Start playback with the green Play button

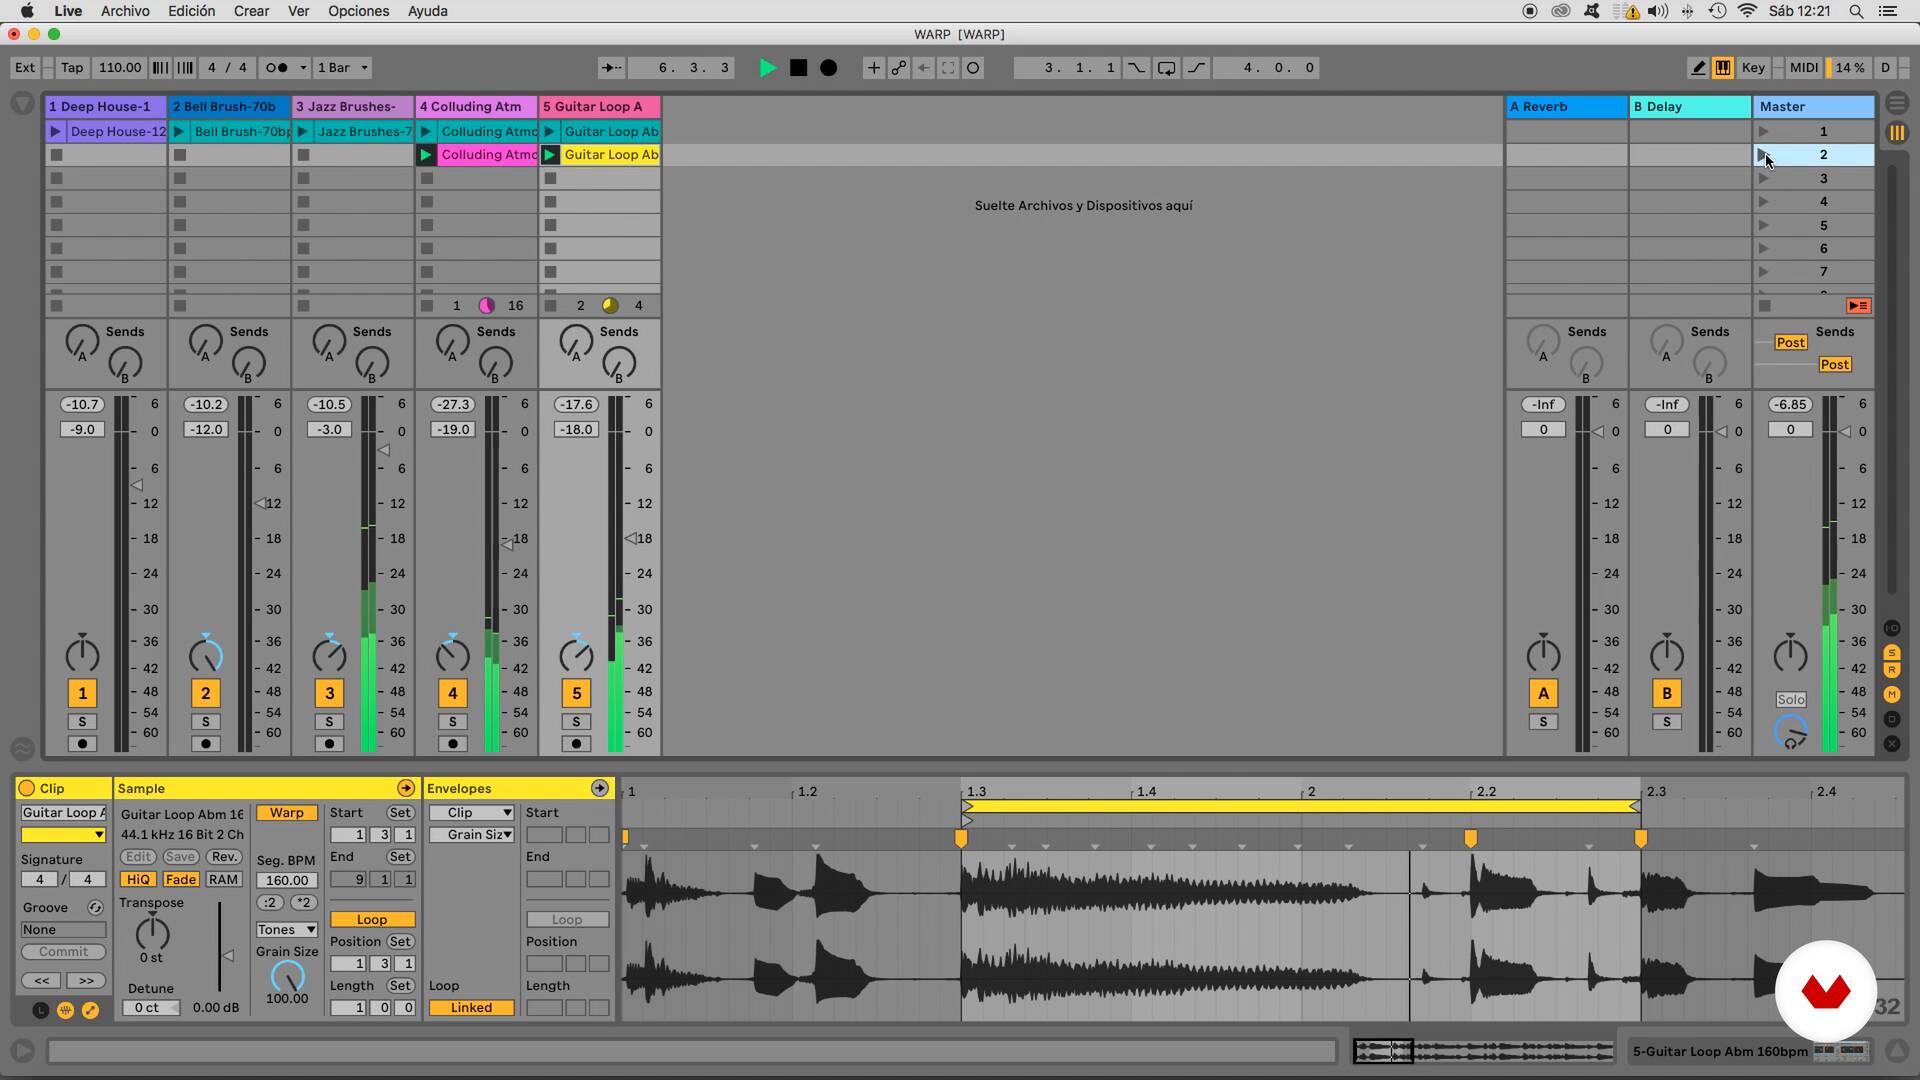click(x=767, y=68)
